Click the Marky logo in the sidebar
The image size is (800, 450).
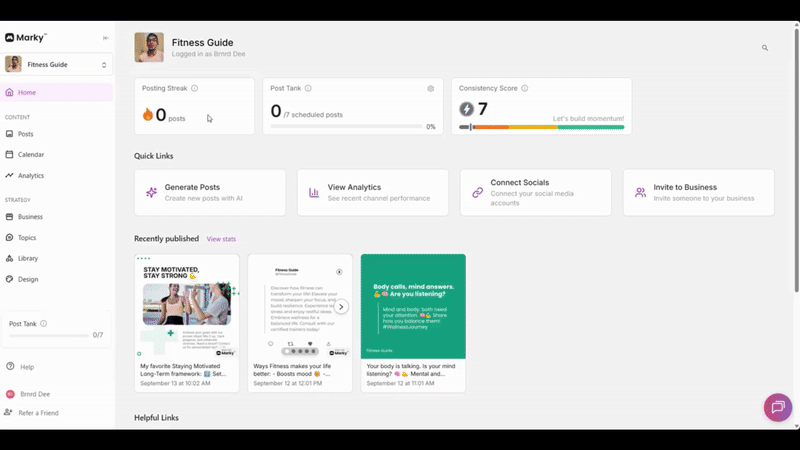26,38
